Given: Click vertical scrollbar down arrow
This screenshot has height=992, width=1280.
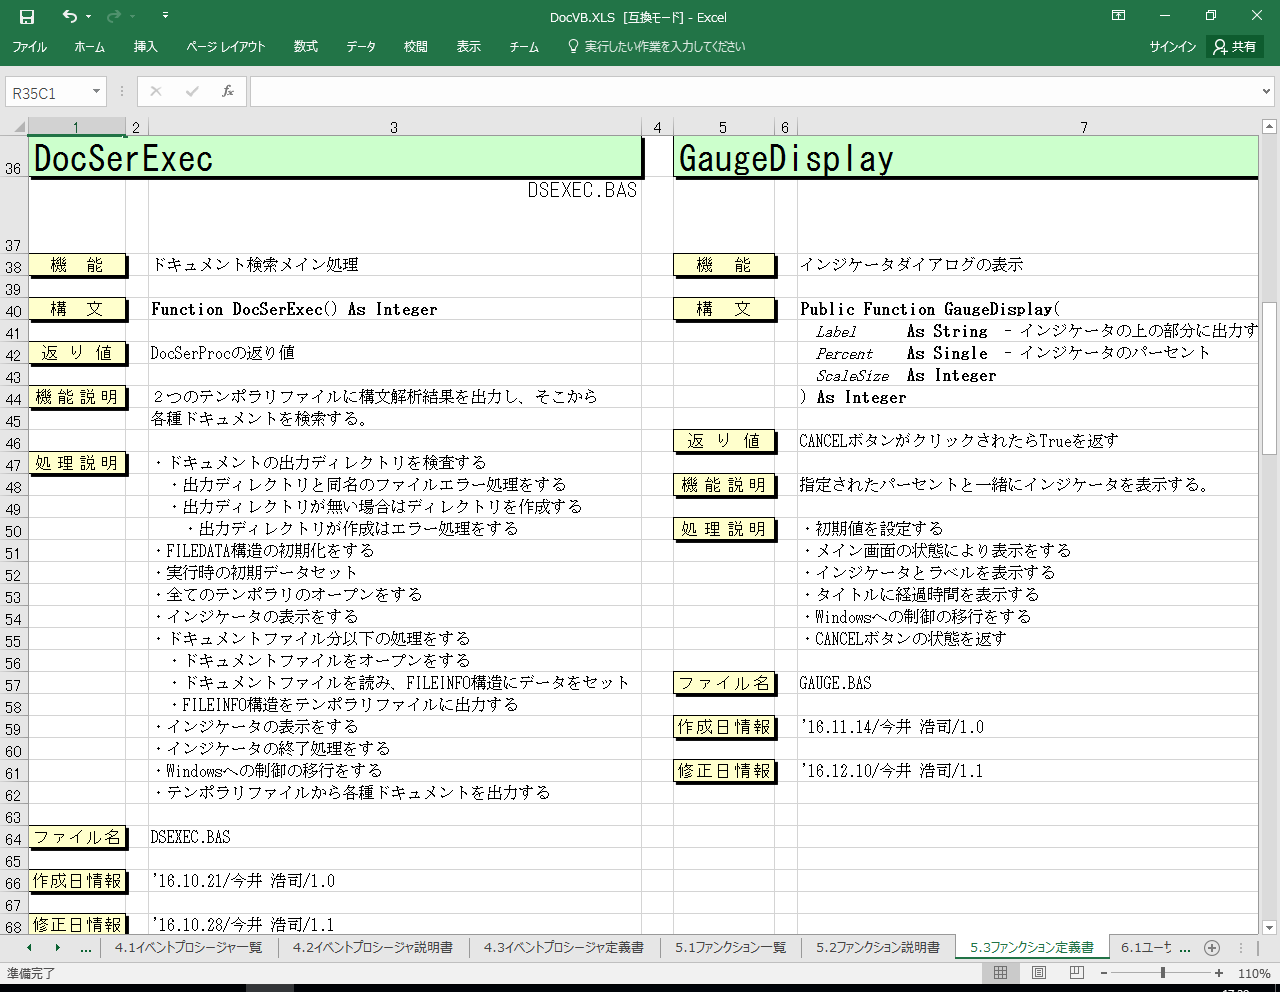Looking at the screenshot, I should click(1269, 927).
